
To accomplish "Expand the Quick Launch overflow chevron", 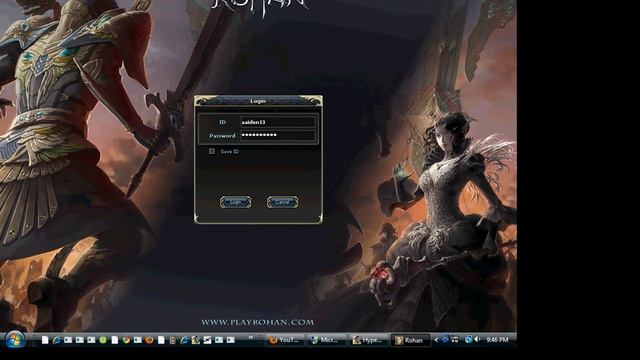I will (x=251, y=337).
